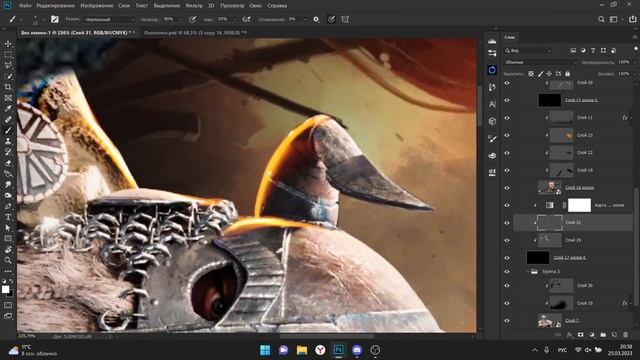Click the smoothing options gear icon

(x=316, y=19)
